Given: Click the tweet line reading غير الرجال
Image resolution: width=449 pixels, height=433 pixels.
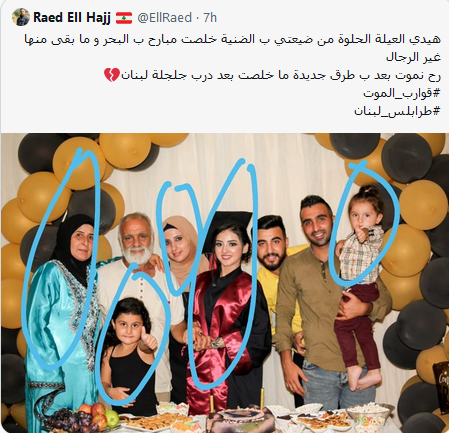Looking at the screenshot, I should point(413,57).
